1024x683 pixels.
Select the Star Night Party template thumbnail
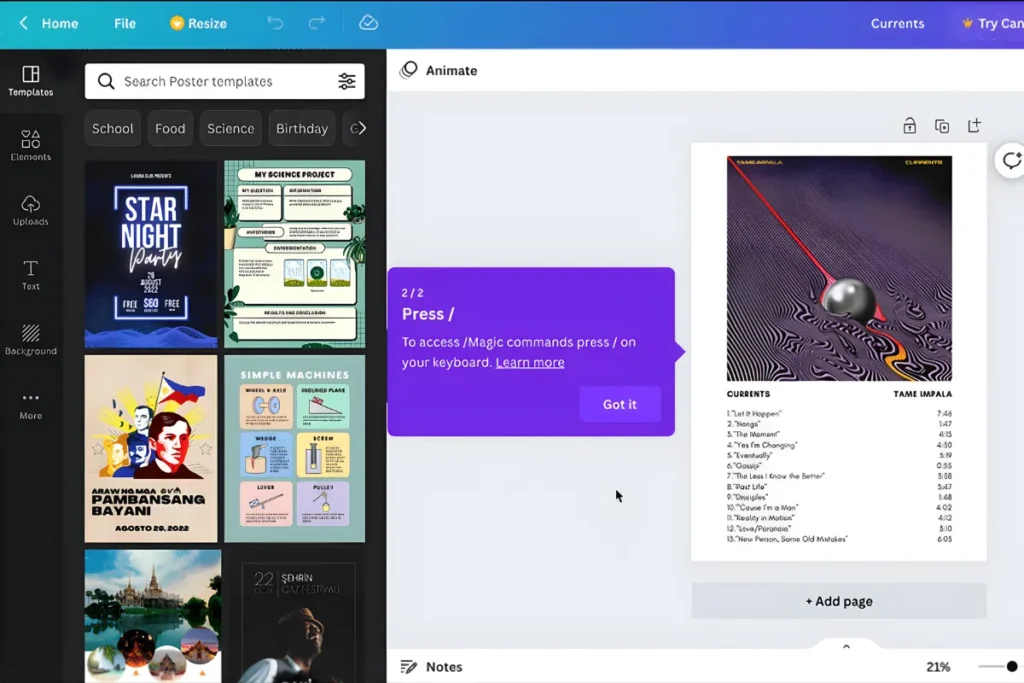pyautogui.click(x=151, y=253)
